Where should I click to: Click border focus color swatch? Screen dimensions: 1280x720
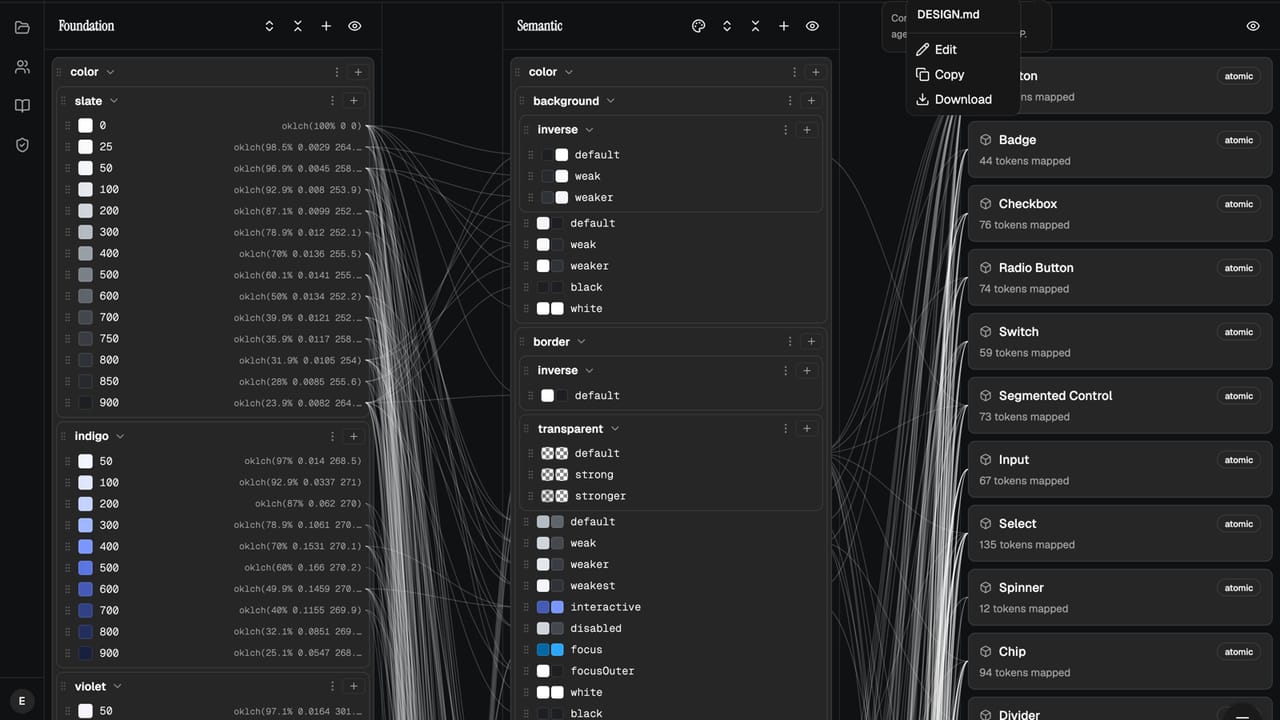pyautogui.click(x=550, y=650)
